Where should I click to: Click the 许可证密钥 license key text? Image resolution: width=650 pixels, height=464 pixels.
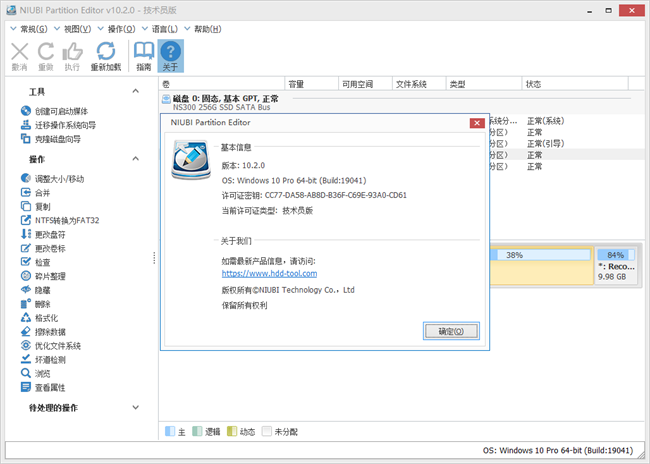(x=314, y=195)
